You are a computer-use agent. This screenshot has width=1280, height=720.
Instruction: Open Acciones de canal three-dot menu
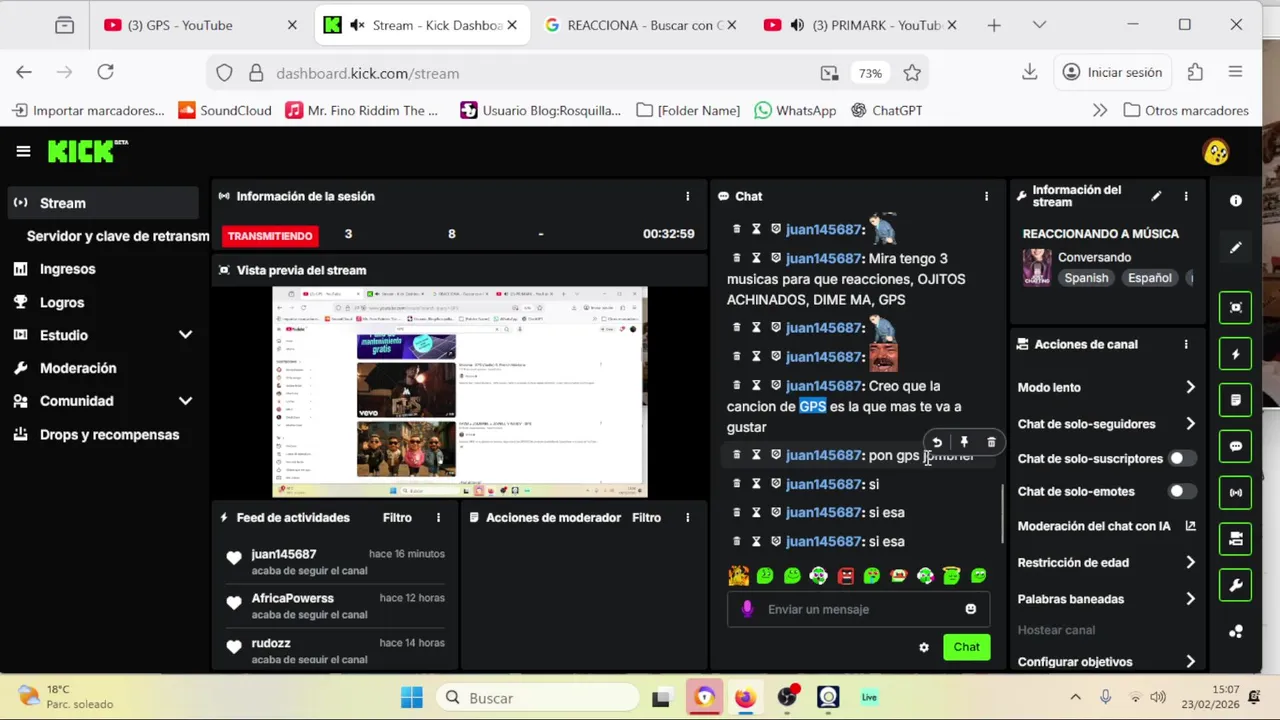click(x=1186, y=344)
